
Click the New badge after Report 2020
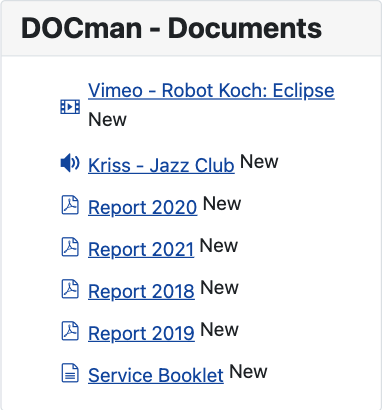(222, 204)
